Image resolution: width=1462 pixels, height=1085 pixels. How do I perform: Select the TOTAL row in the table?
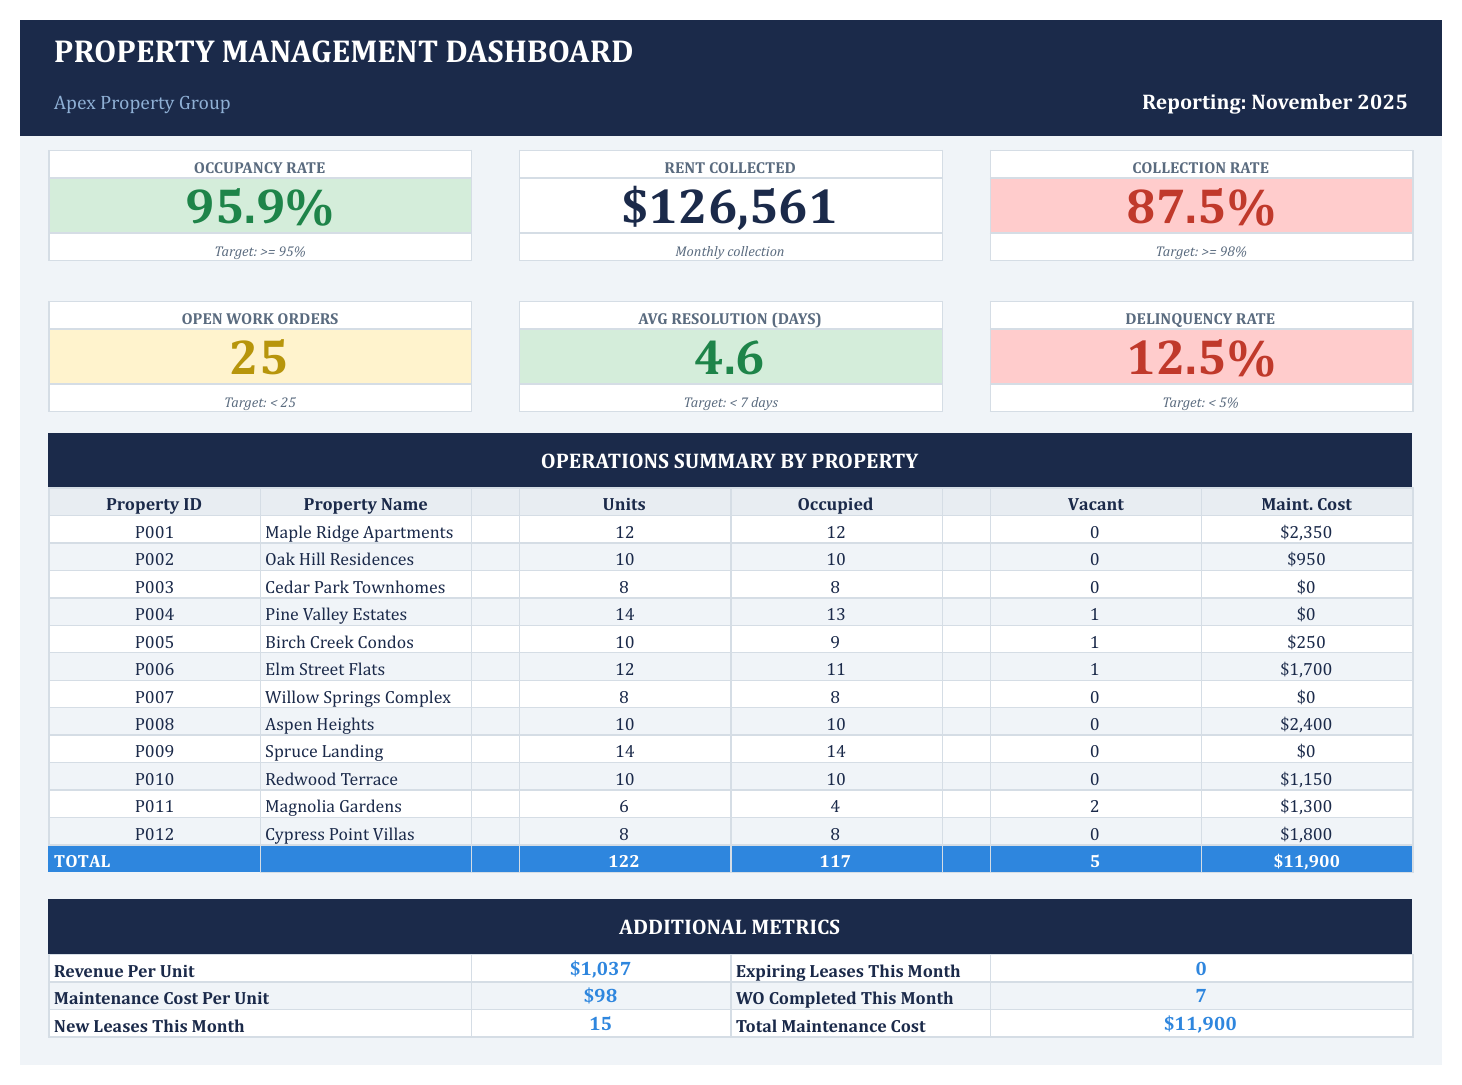coord(731,860)
